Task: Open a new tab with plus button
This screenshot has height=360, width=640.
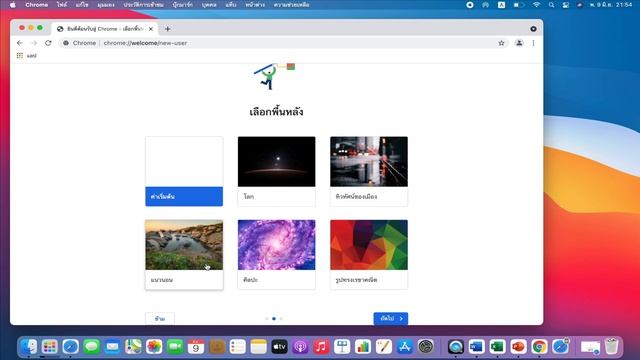Action: (168, 29)
